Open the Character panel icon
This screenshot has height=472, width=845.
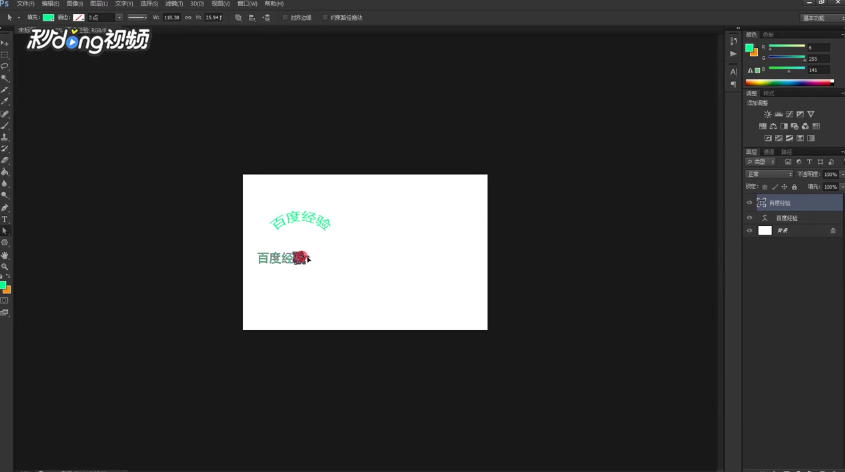pyautogui.click(x=733, y=71)
